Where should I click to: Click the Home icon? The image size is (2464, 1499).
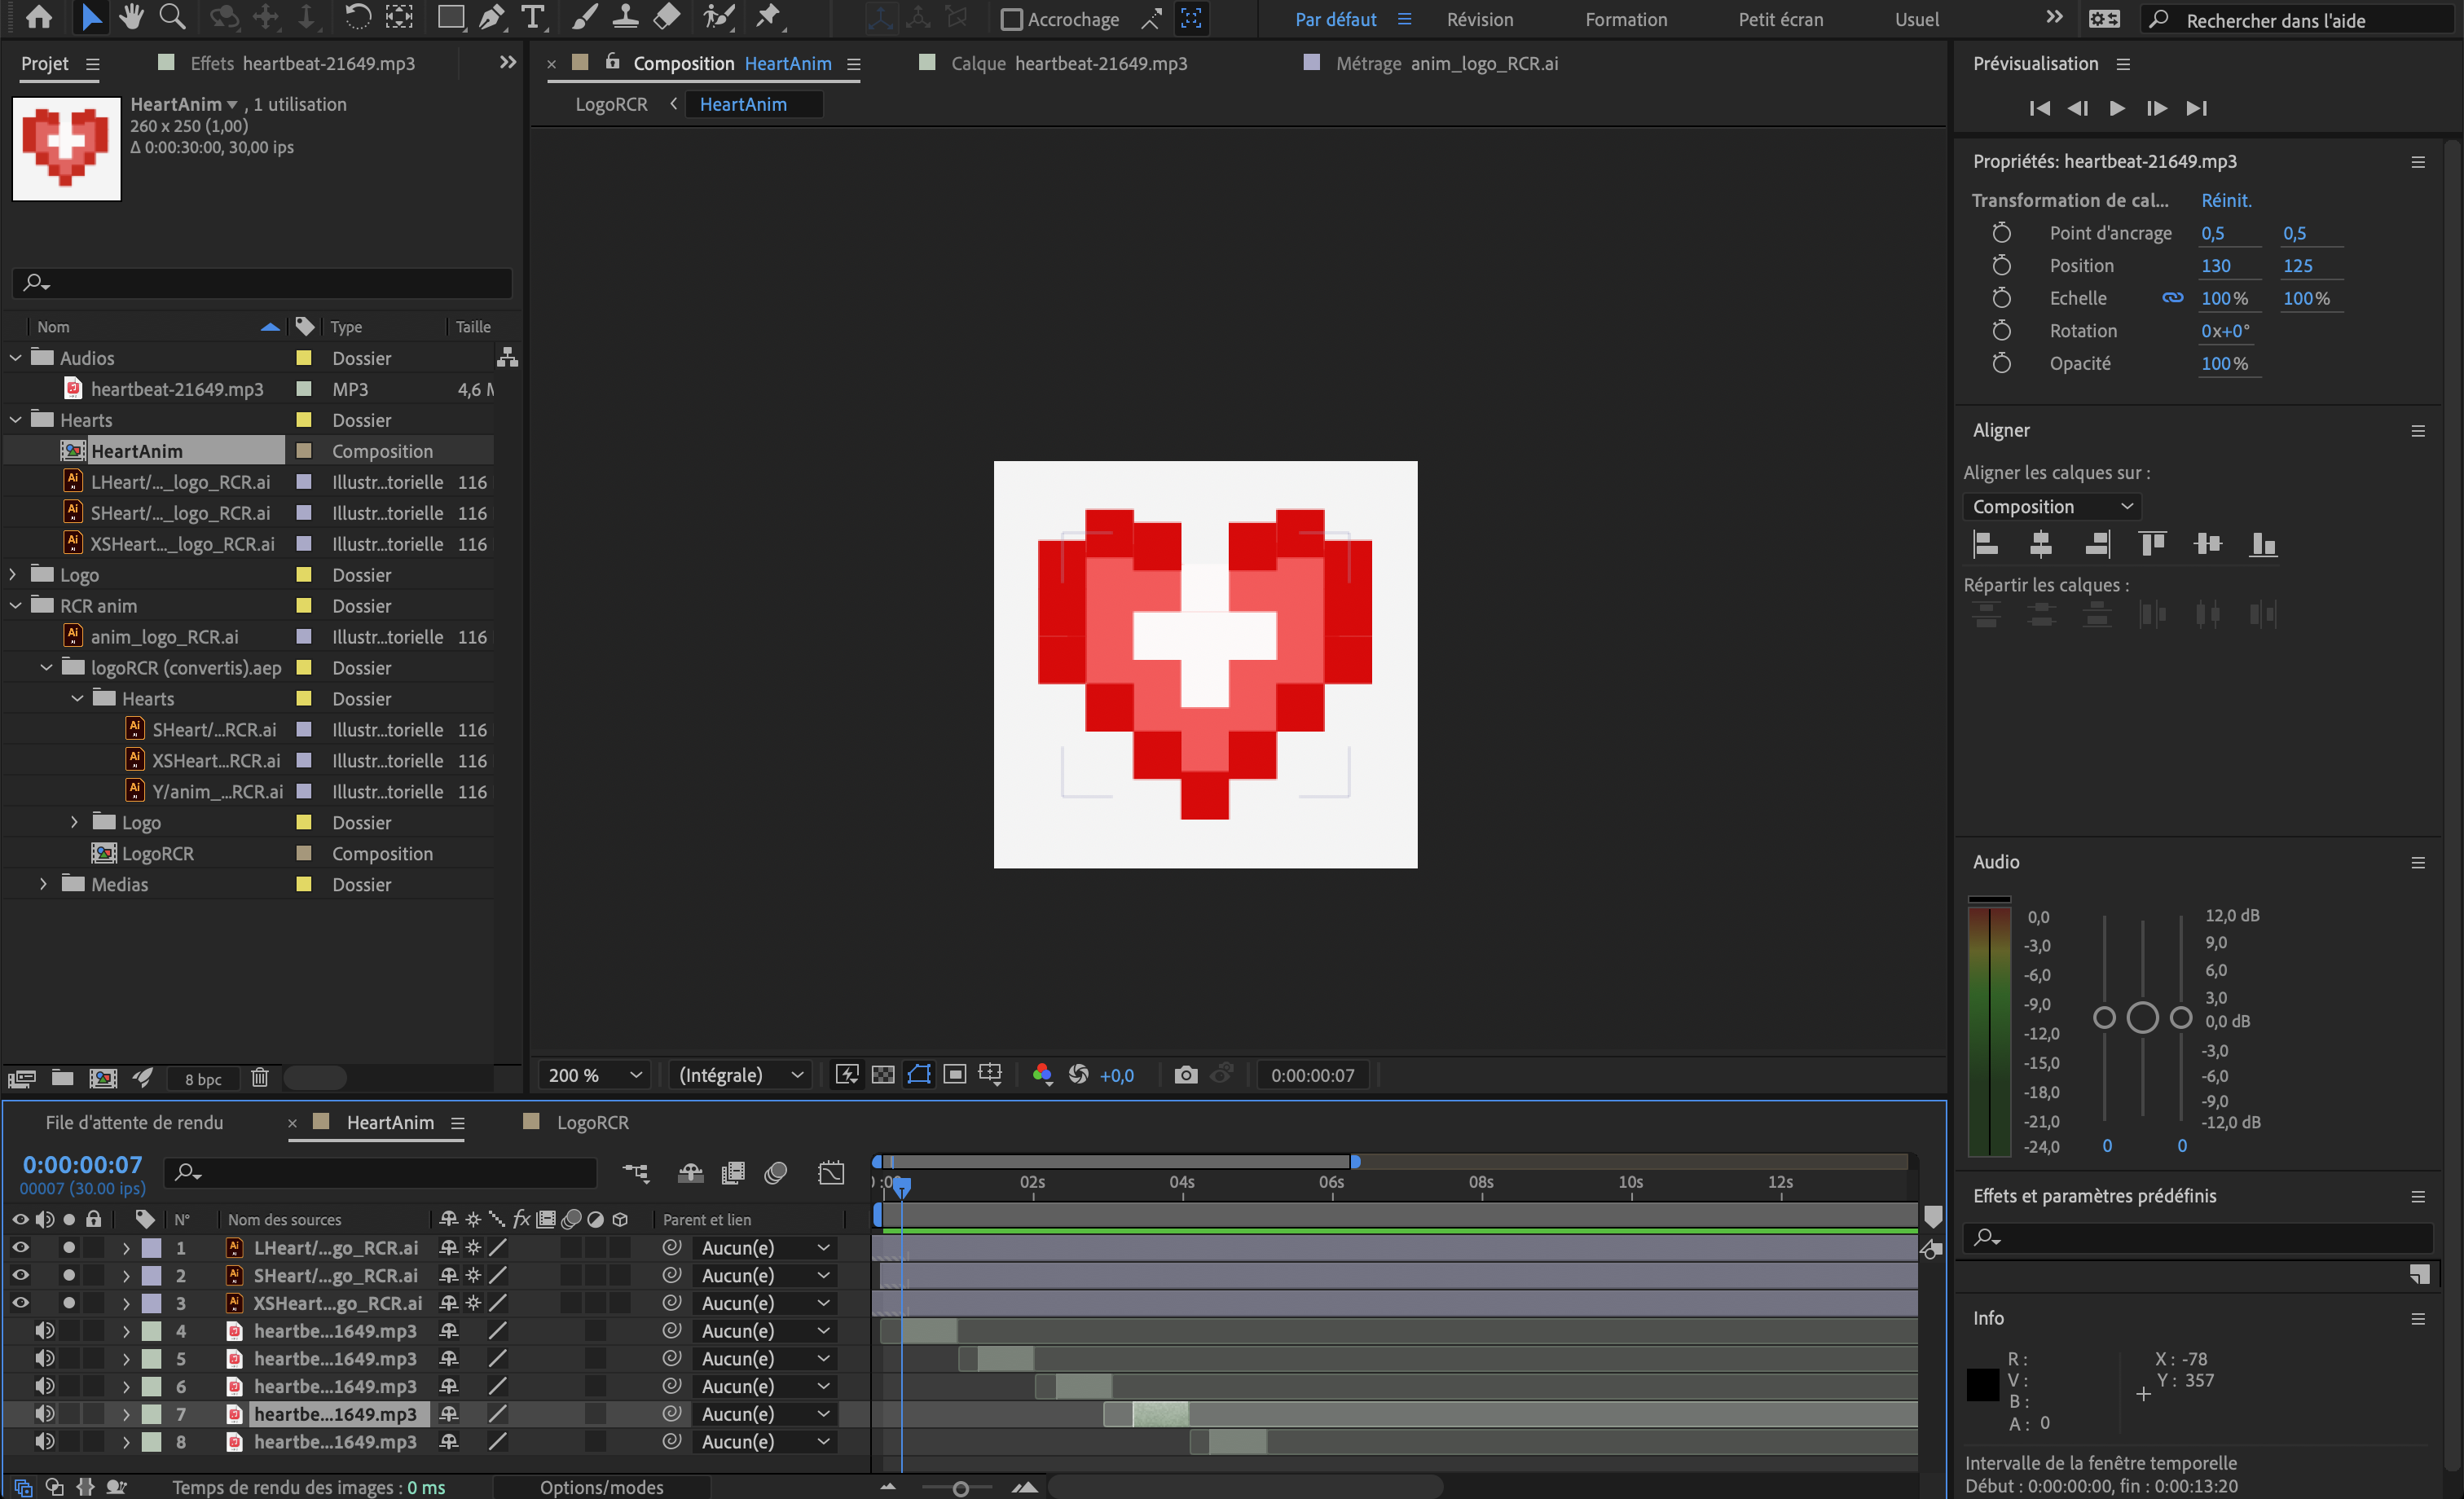39,17
